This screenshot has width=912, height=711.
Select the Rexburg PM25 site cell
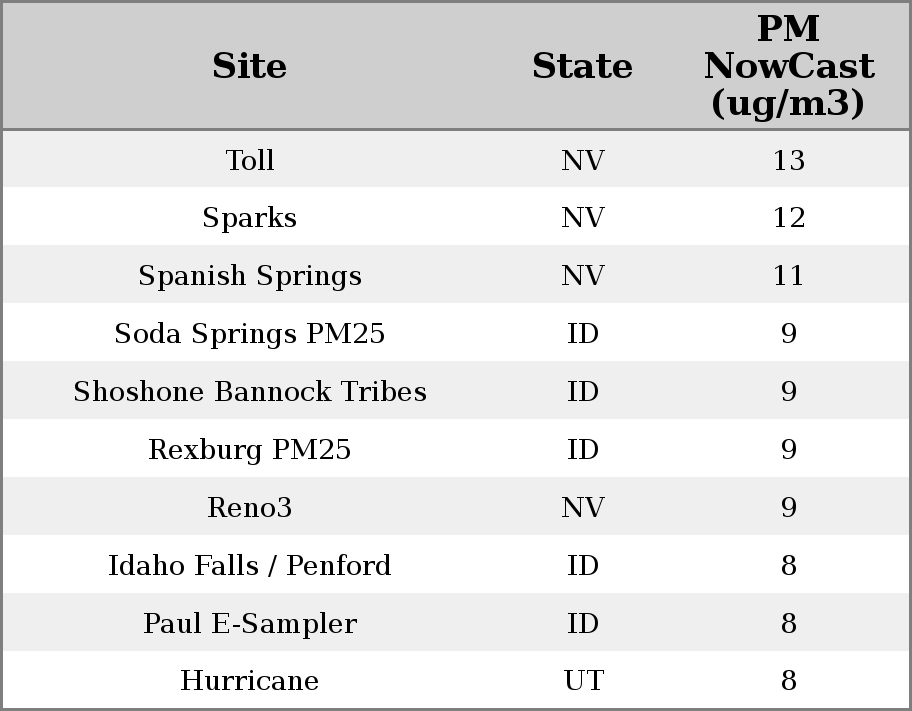pyautogui.click(x=249, y=450)
